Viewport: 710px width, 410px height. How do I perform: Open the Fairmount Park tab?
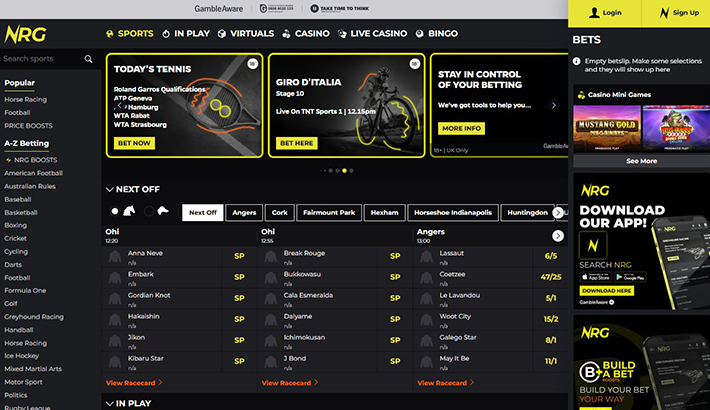(x=329, y=212)
